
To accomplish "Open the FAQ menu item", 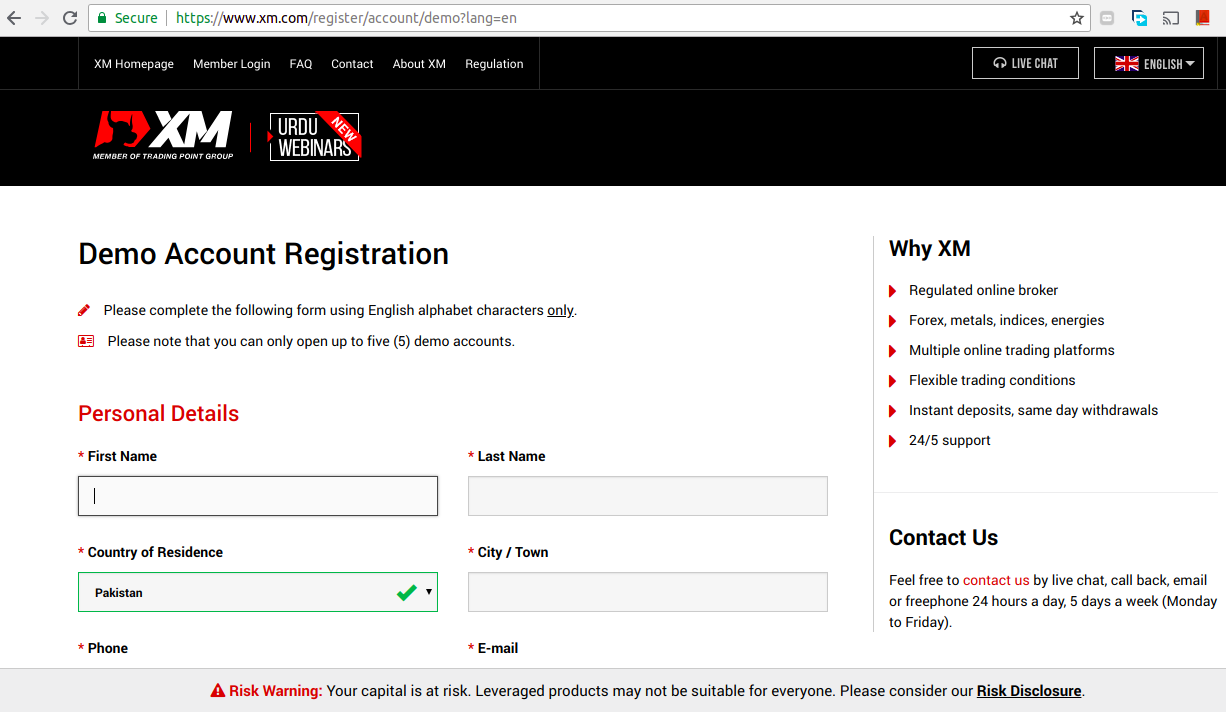I will click(301, 63).
